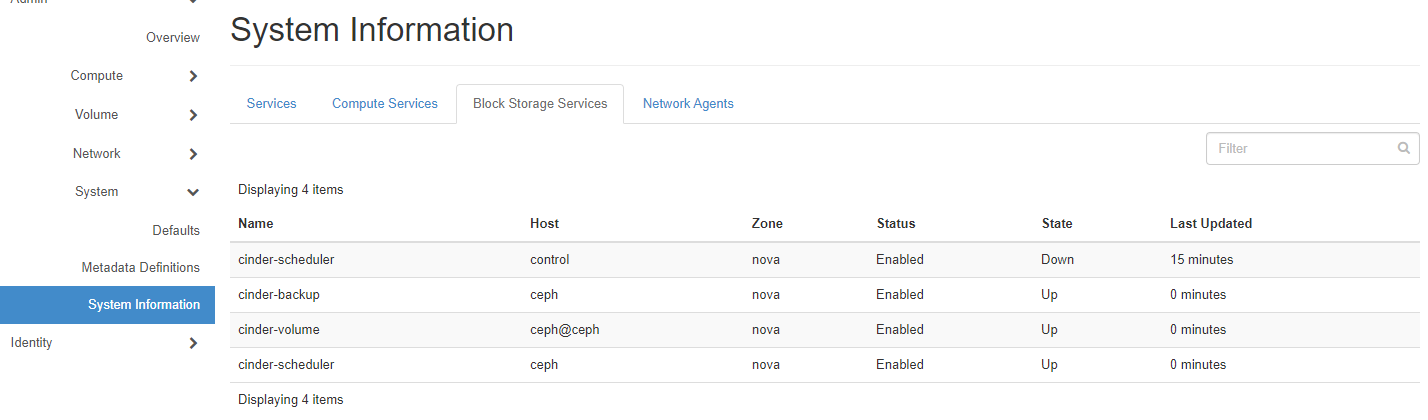This screenshot has height=420, width=1428.
Task: Open the Network Agents tab
Action: tap(688, 104)
